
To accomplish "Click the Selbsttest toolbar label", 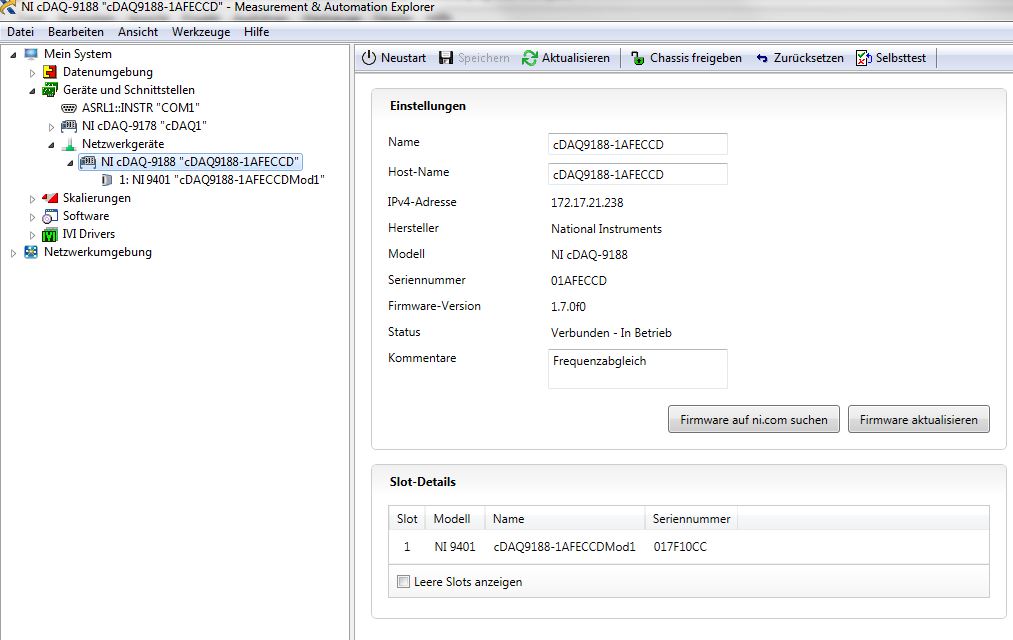I will point(901,58).
